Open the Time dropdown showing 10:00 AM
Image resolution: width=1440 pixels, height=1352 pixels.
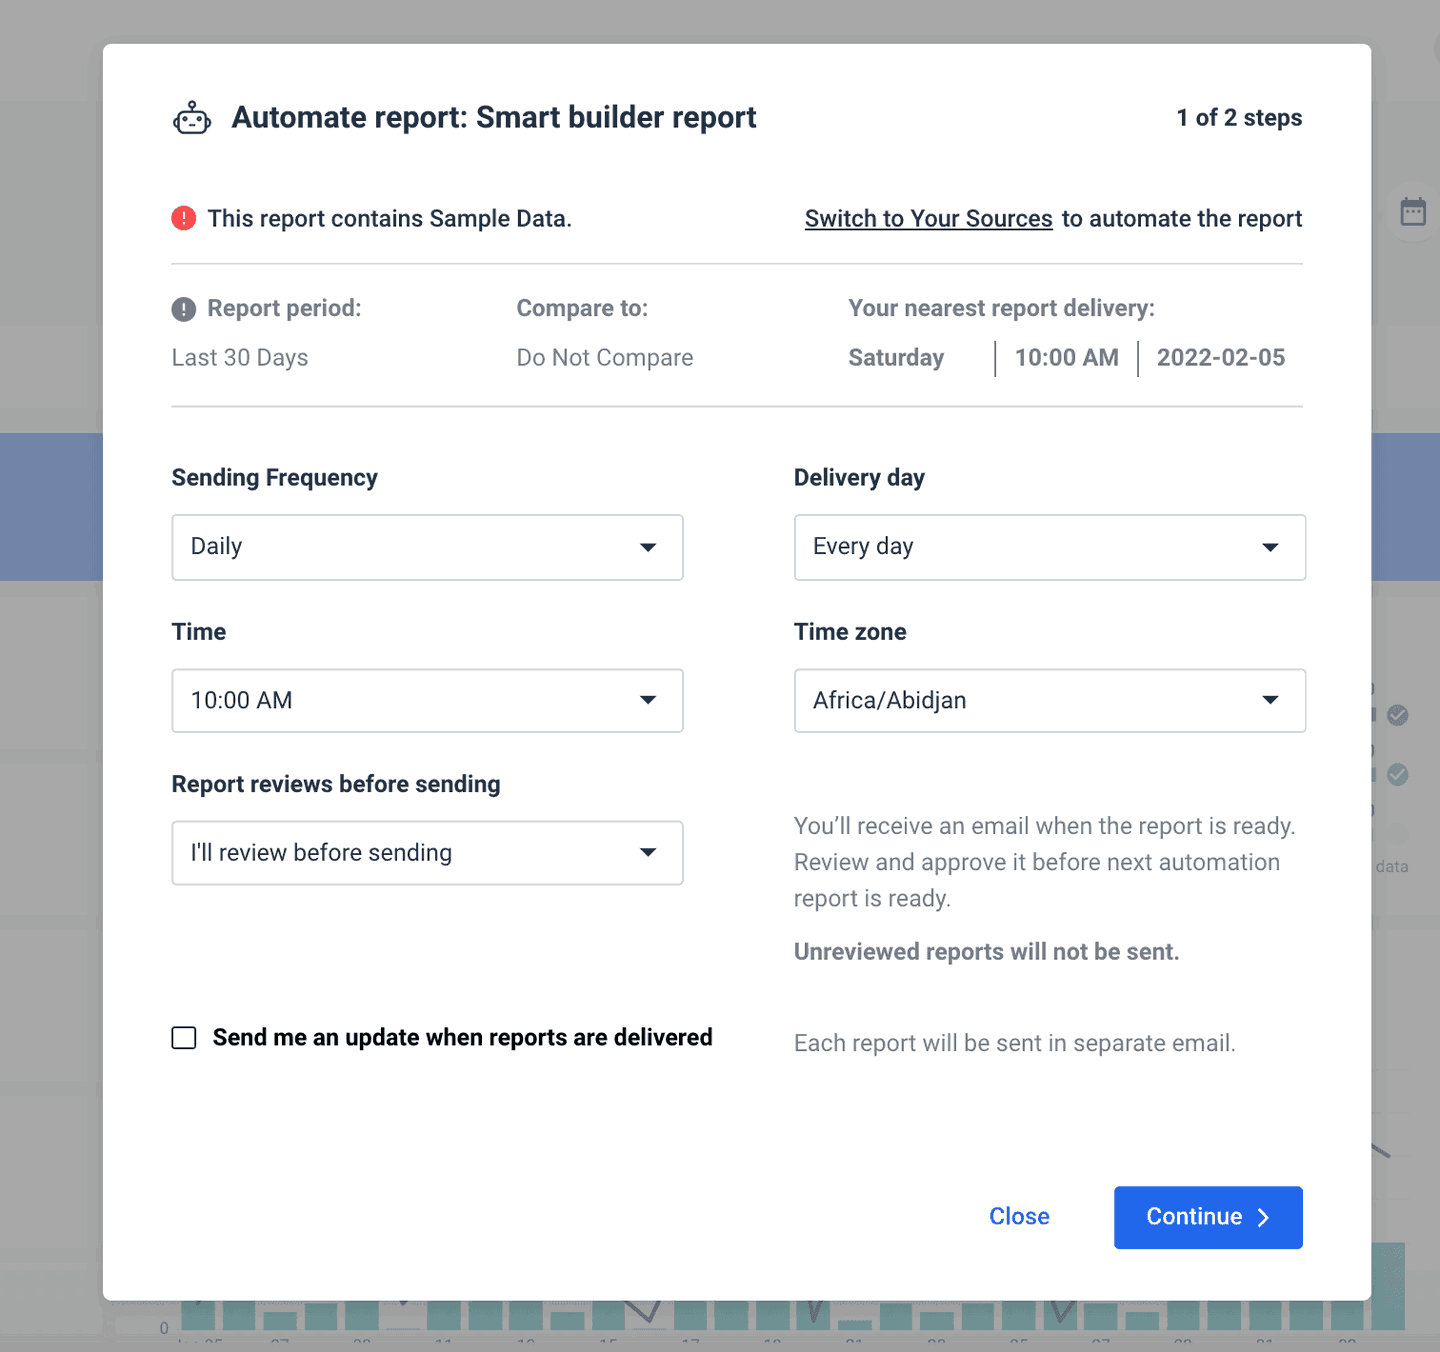(x=427, y=700)
